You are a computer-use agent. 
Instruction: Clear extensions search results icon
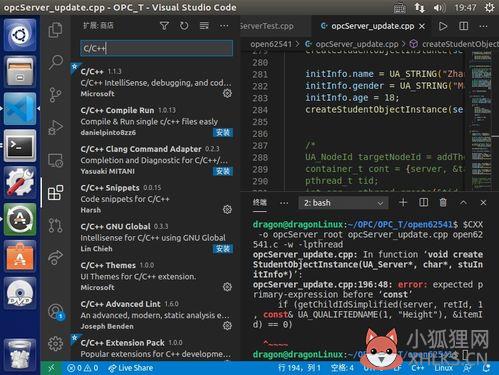coord(204,26)
